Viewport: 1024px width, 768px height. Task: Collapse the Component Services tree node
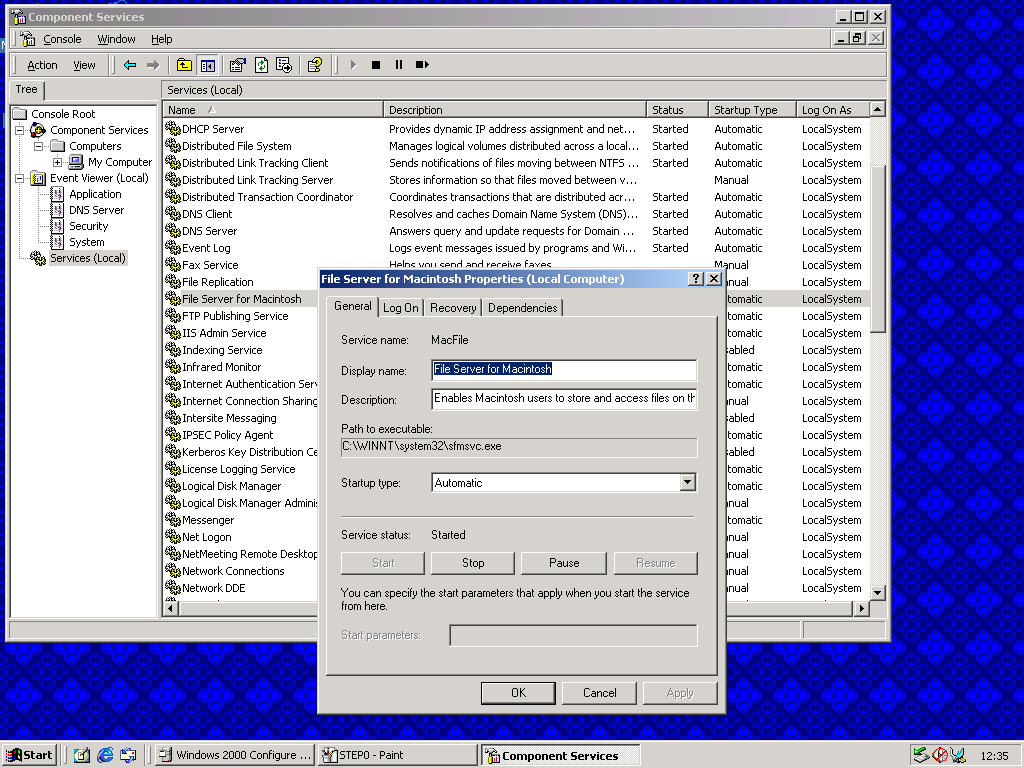click(x=20, y=130)
